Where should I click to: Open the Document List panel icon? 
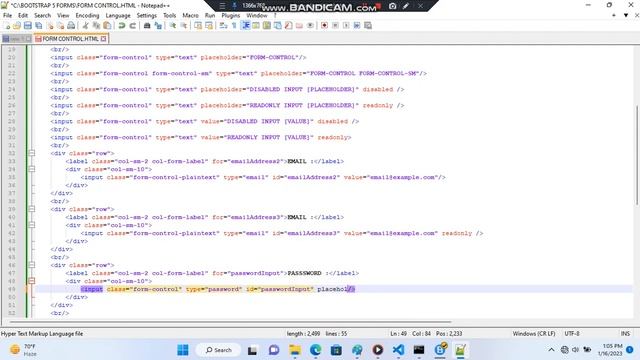[278, 25]
